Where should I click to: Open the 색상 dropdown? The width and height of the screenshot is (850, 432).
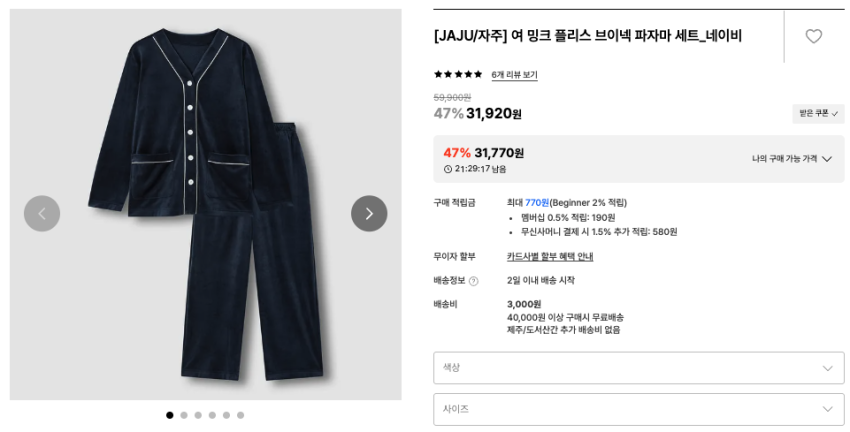638,367
